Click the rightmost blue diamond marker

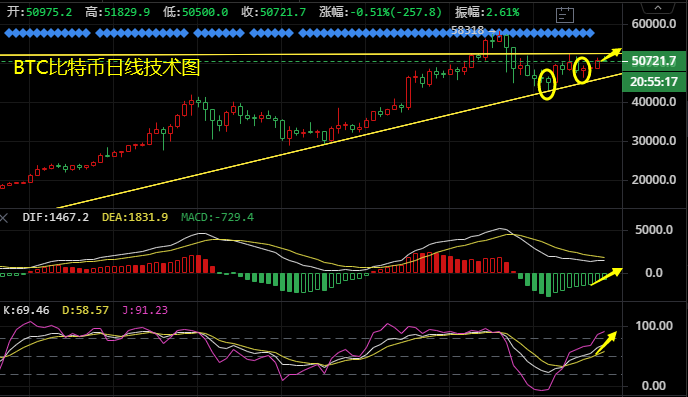(x=591, y=33)
